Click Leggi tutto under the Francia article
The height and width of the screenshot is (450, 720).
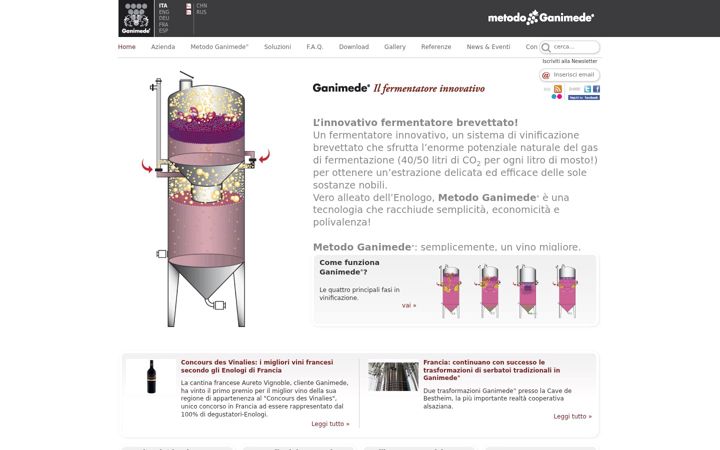(572, 416)
